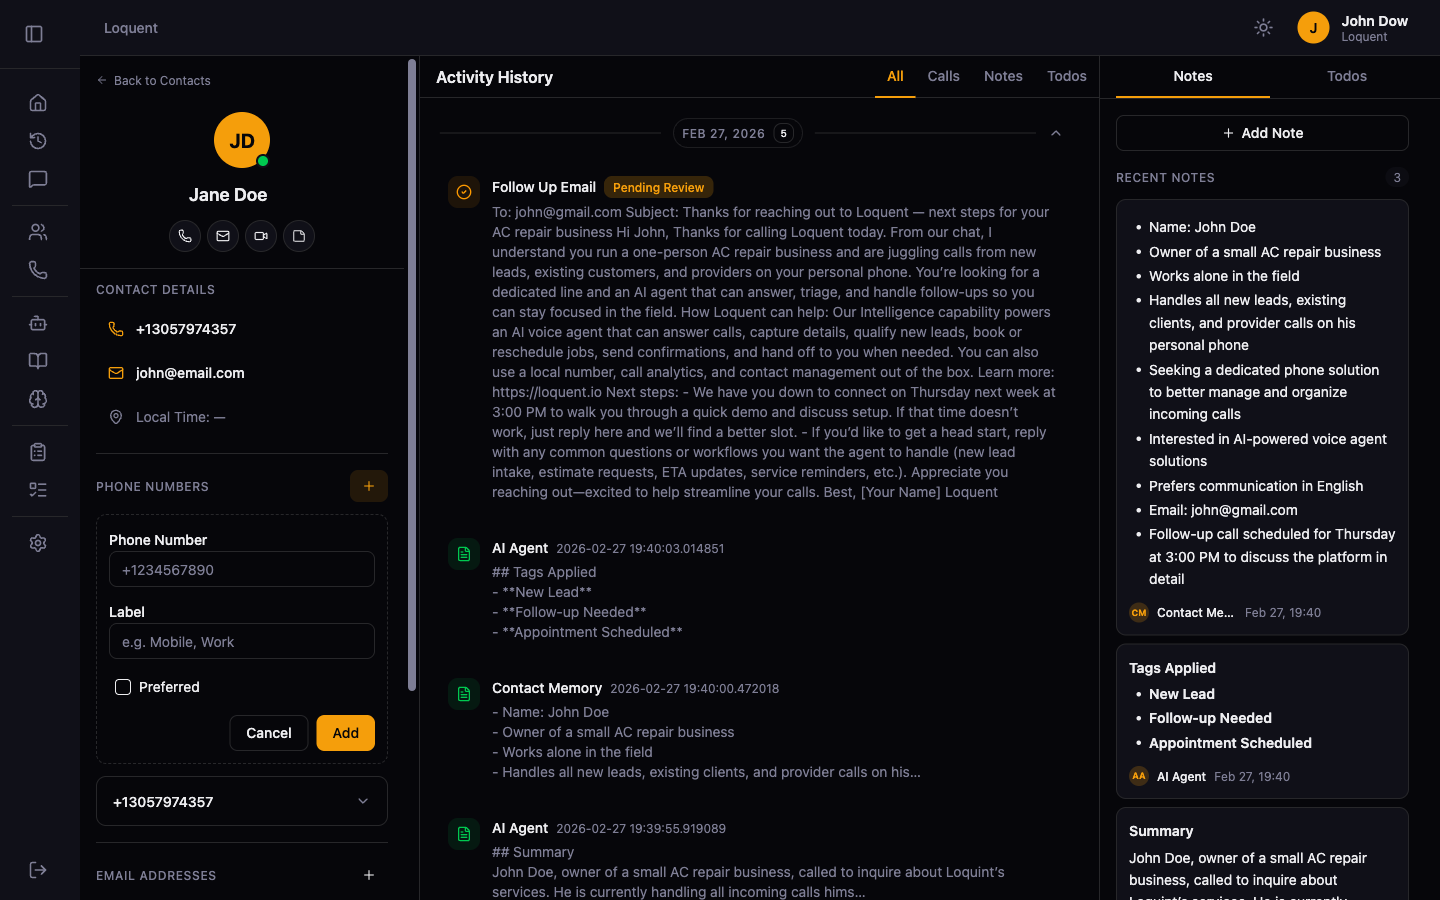Switch to the Todos tab in right panel
The image size is (1440, 900).
[1346, 76]
